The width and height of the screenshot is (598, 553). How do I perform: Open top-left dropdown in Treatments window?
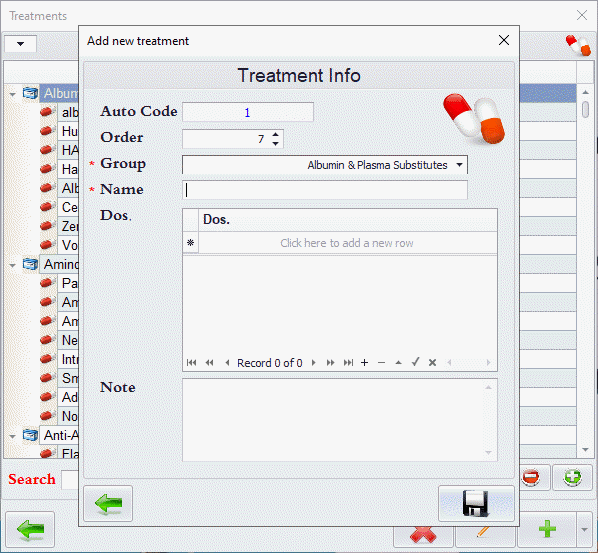pos(21,44)
